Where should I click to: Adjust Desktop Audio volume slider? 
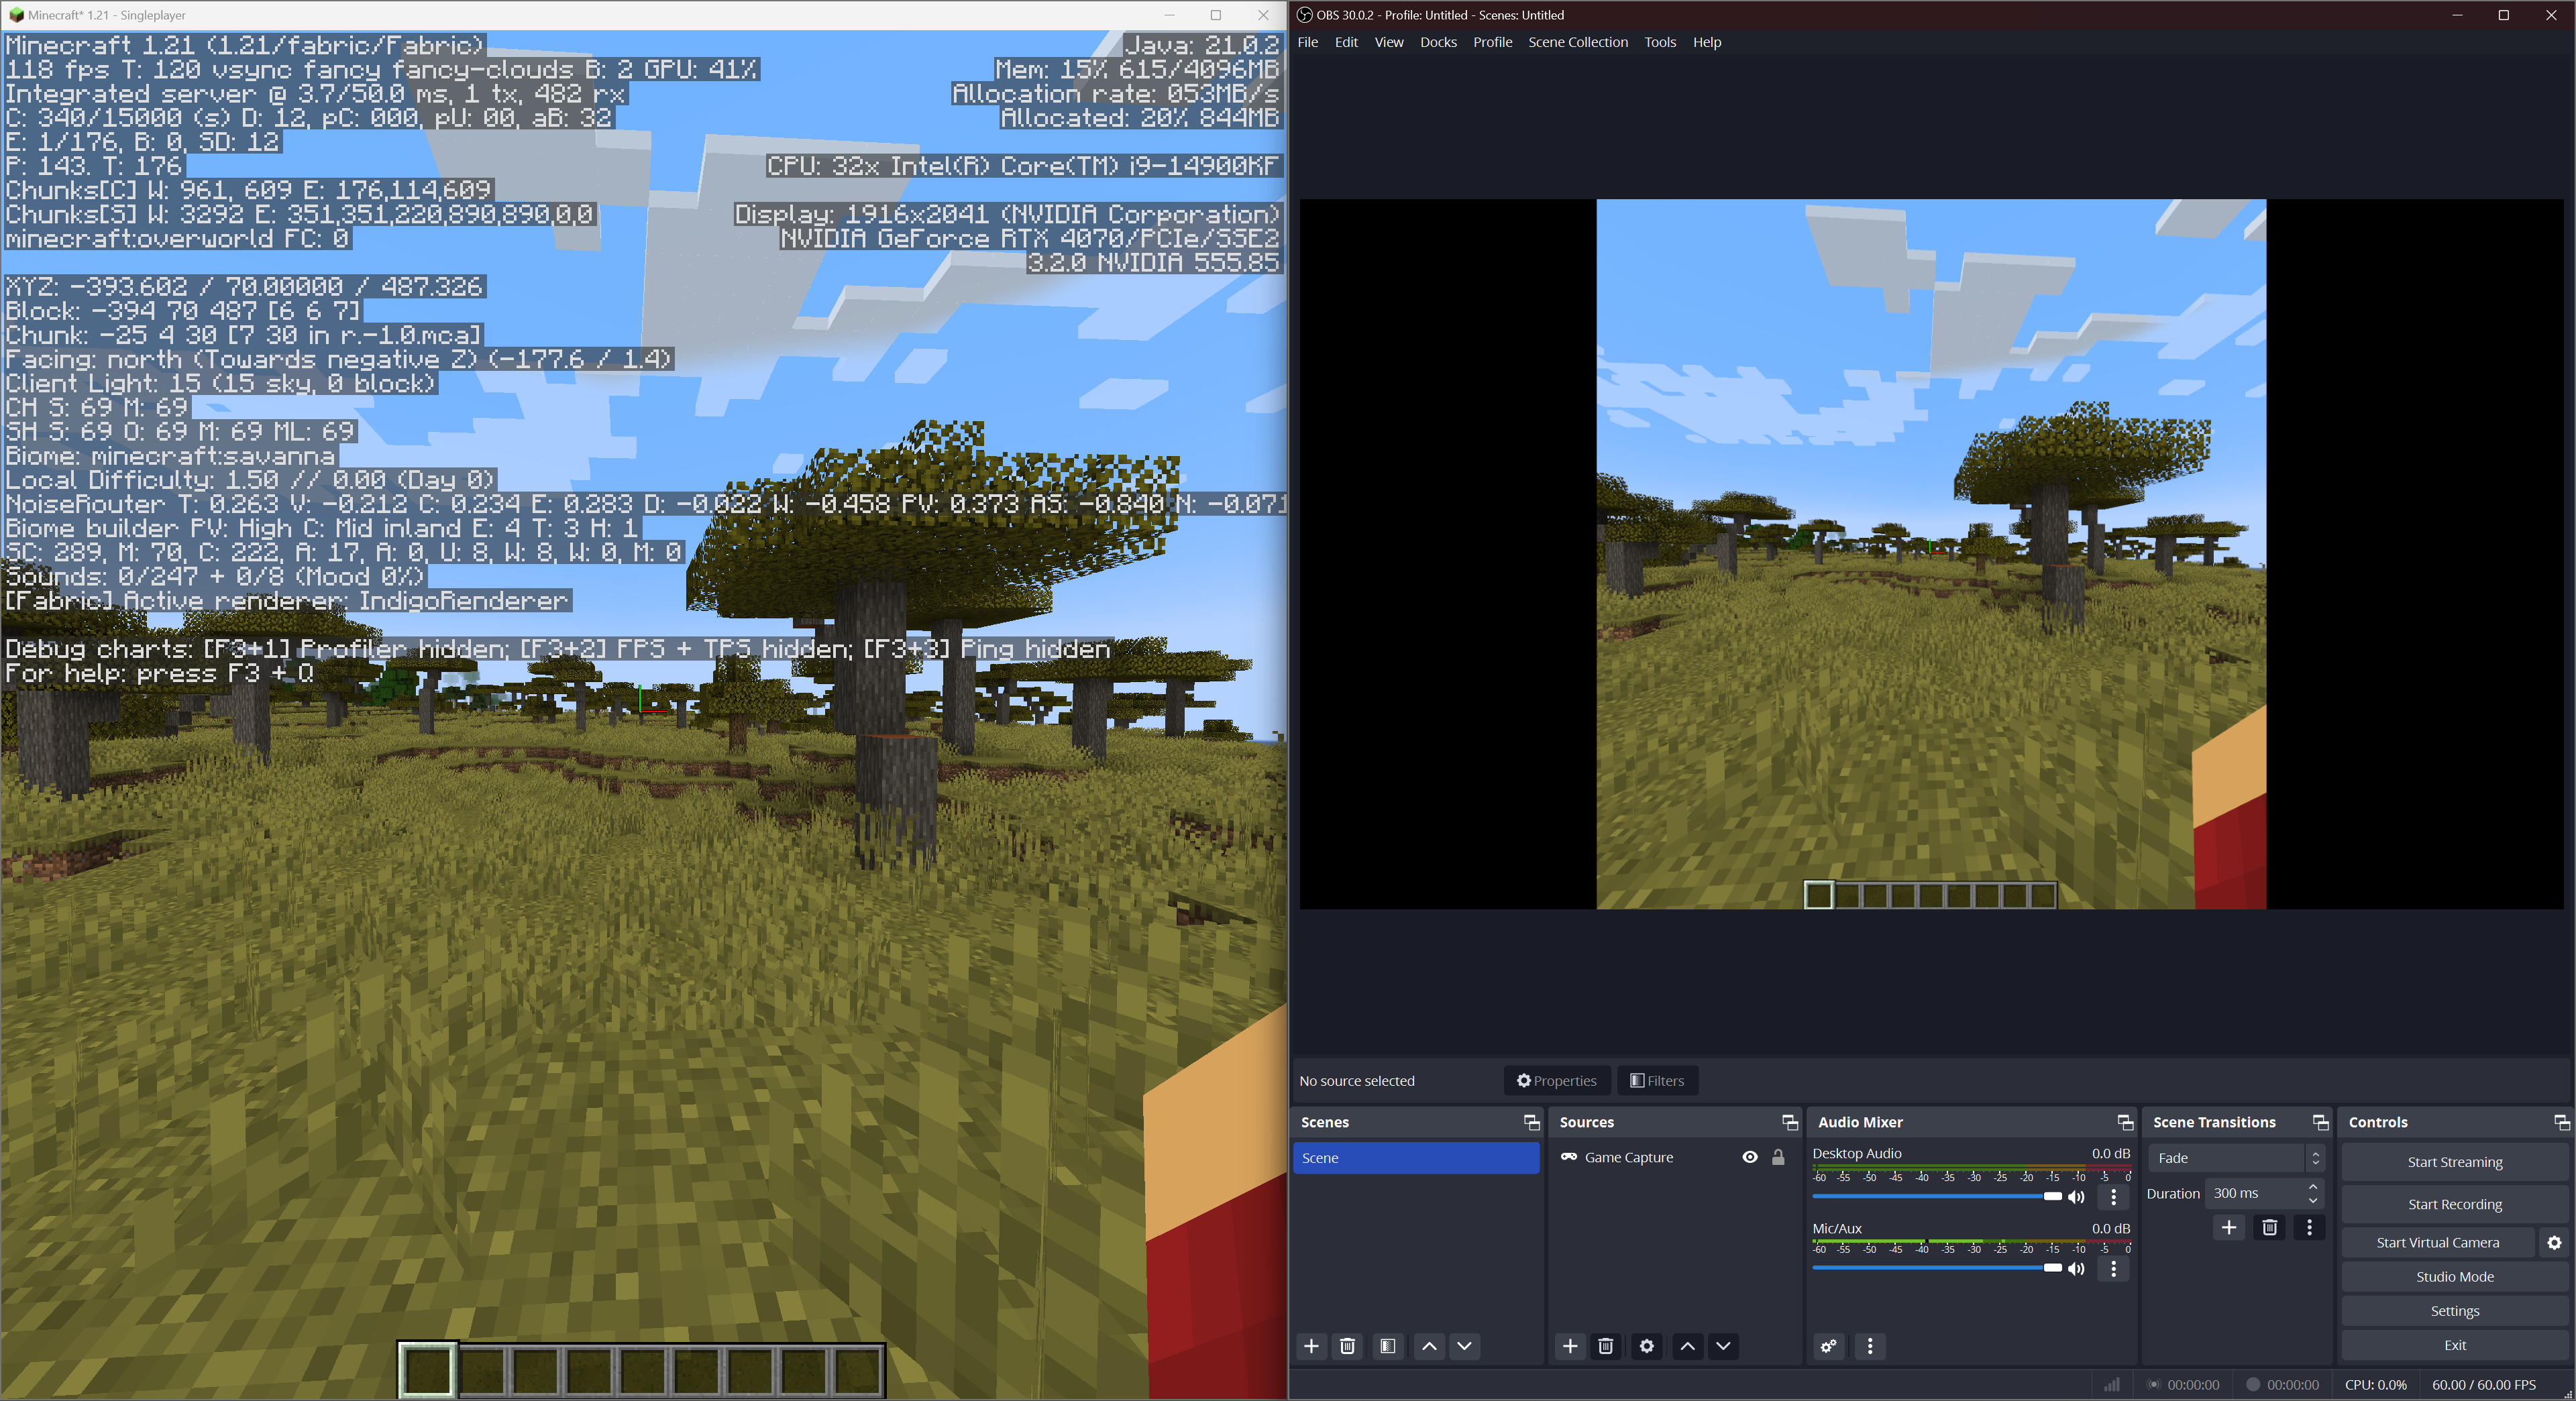coord(1937,1196)
